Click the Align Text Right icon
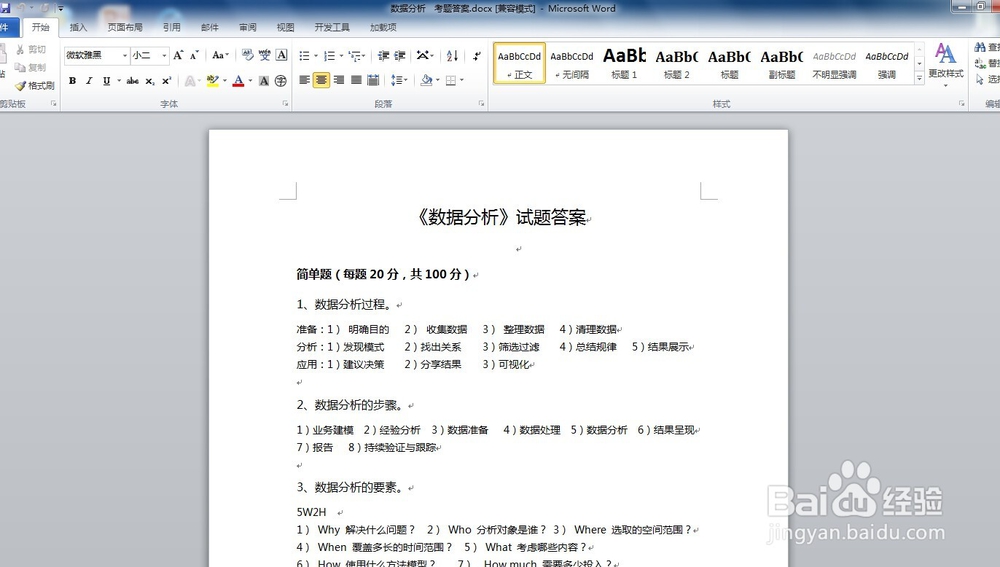 coord(339,80)
